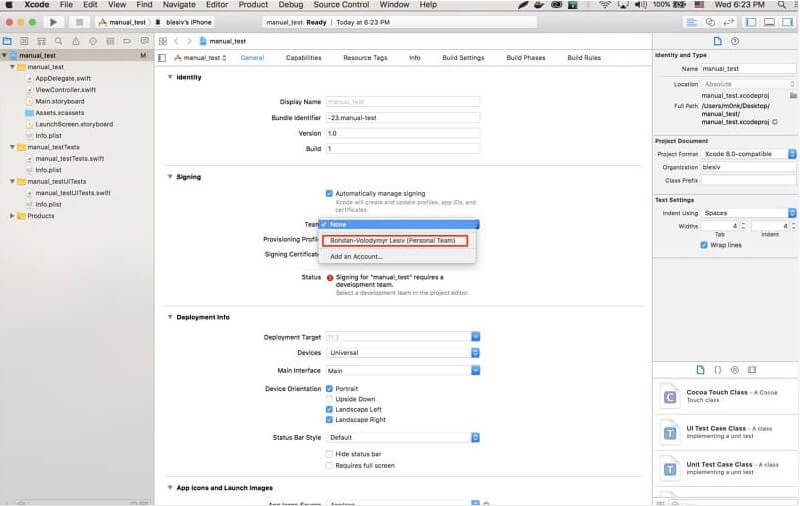The width and height of the screenshot is (800, 506).
Task: Uncheck Automatically manage signing
Action: point(330,193)
